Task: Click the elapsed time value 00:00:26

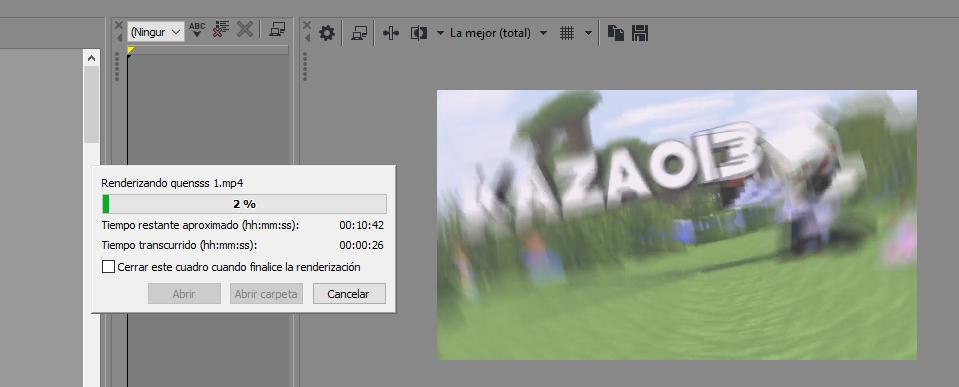Action: coord(361,245)
